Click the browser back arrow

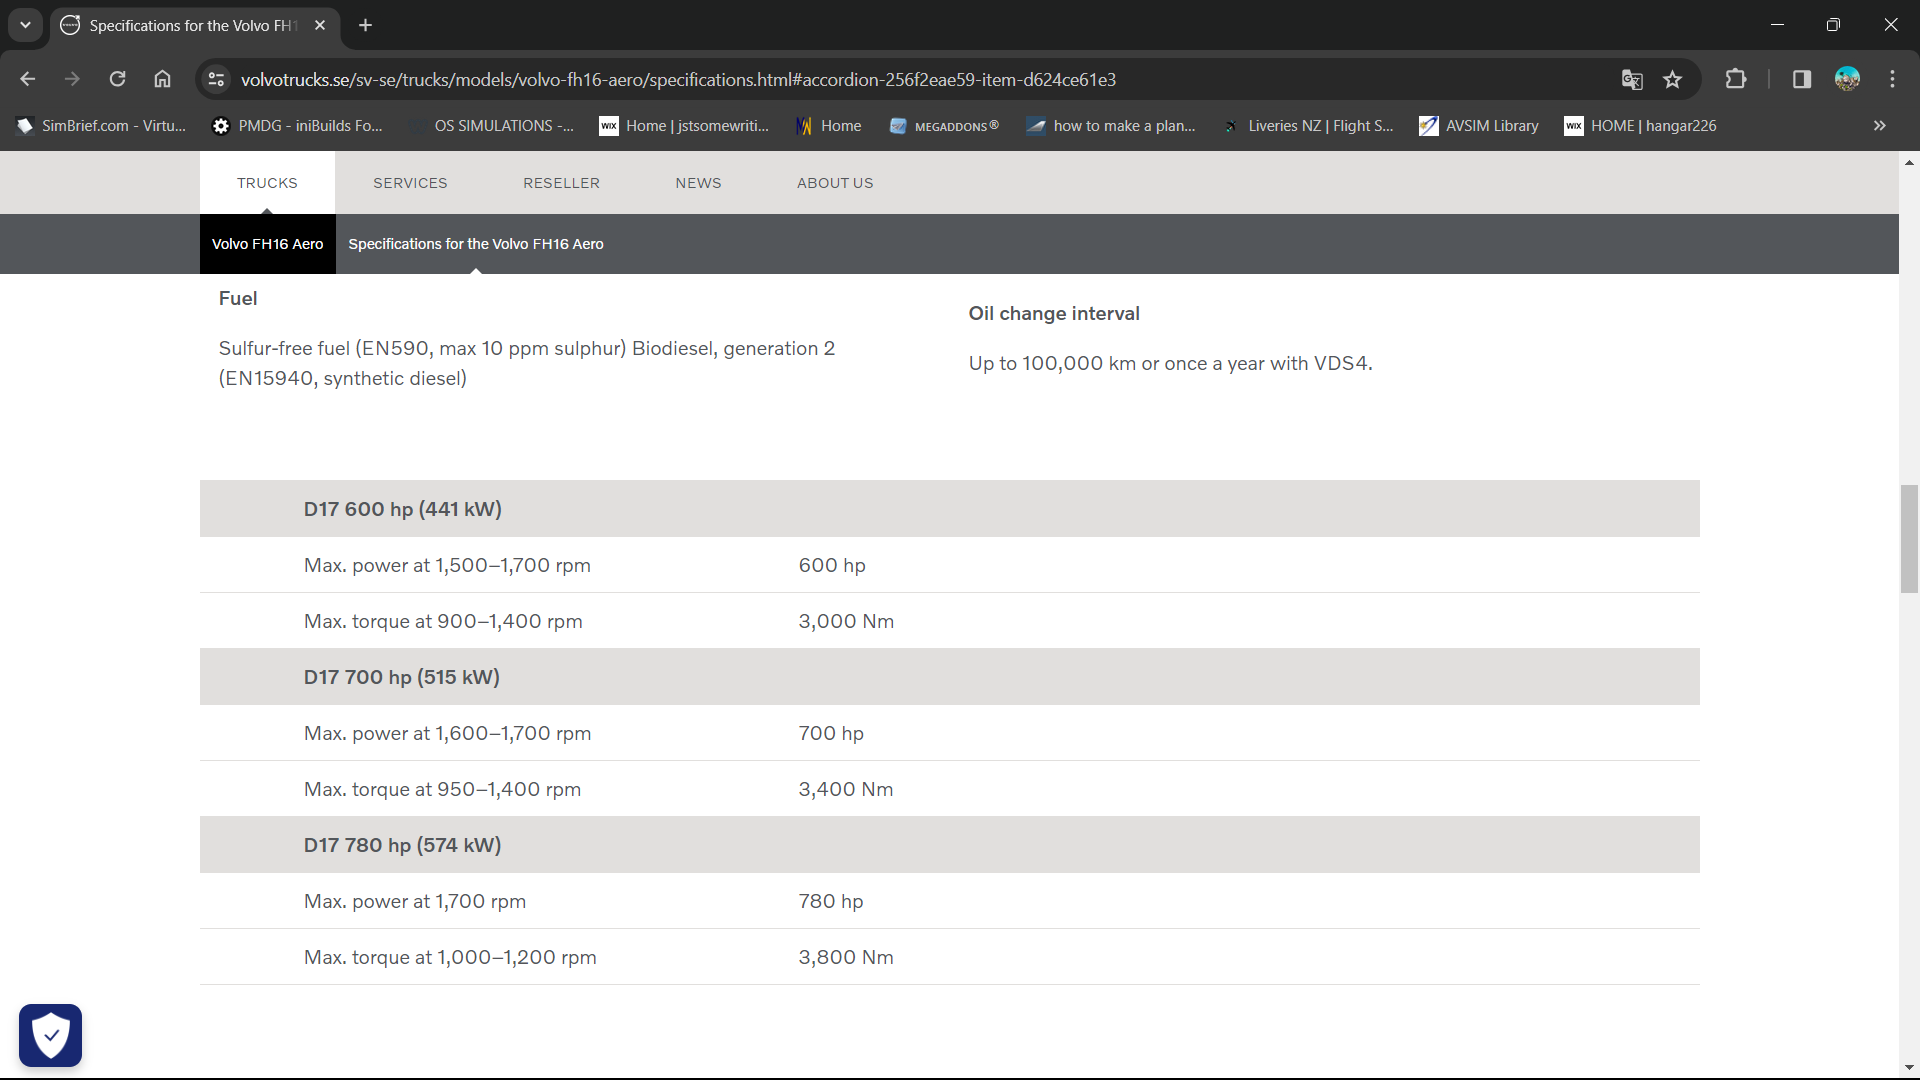(x=28, y=79)
